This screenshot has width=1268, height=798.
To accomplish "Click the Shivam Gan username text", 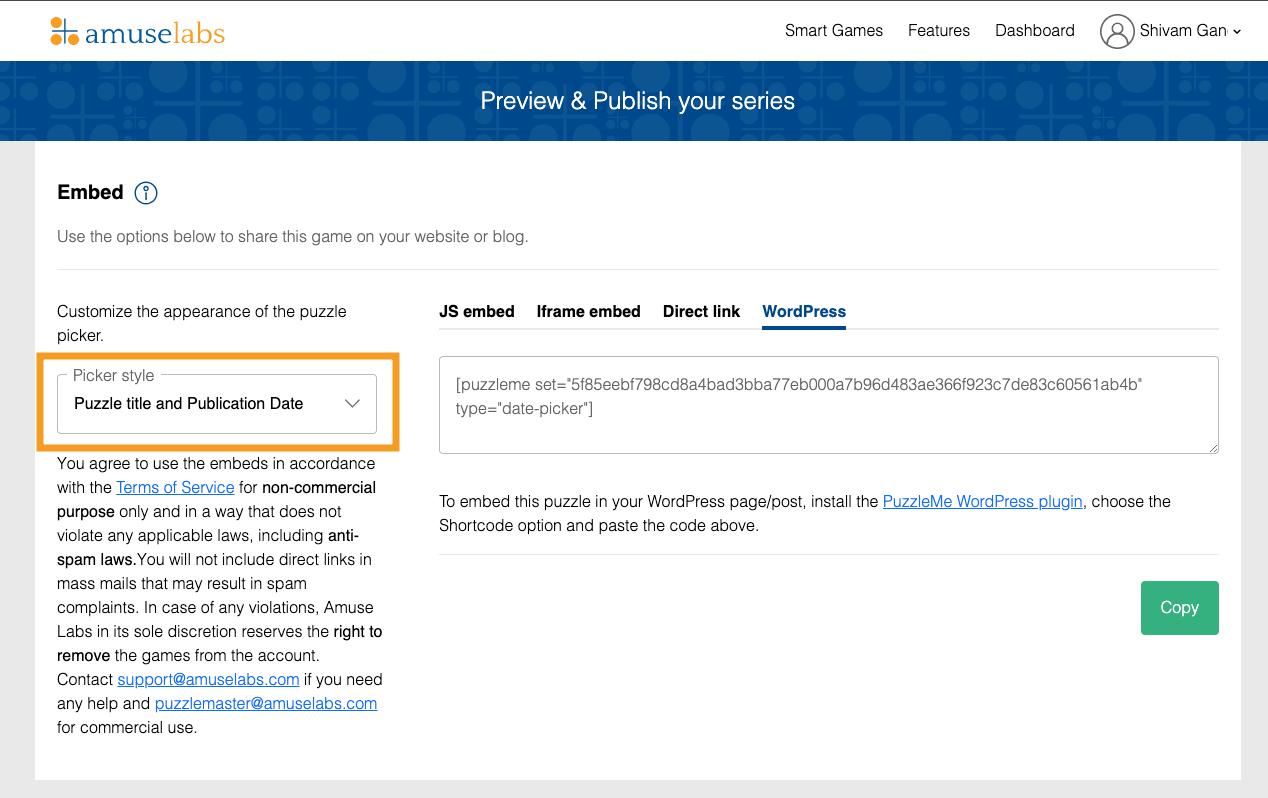I will click(x=1183, y=30).
